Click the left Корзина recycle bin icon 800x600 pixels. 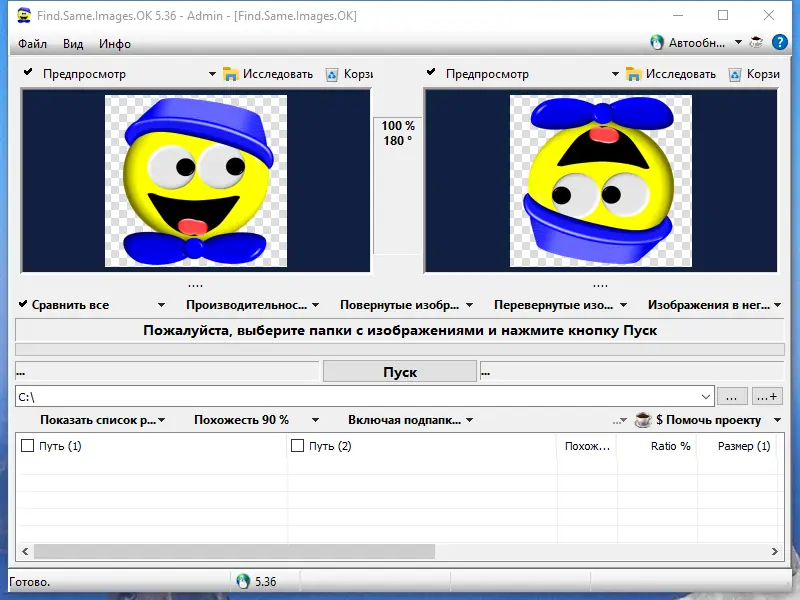point(331,73)
